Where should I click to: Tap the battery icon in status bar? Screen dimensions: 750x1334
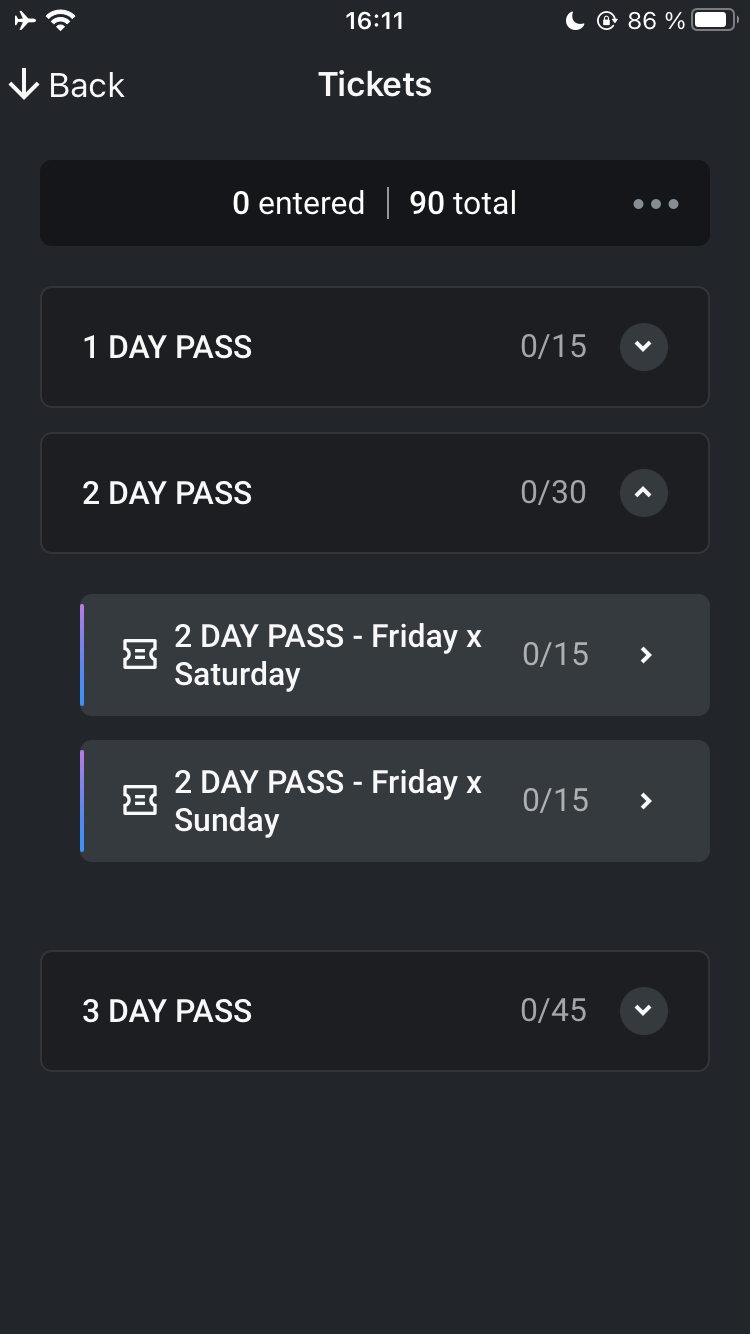[x=715, y=20]
